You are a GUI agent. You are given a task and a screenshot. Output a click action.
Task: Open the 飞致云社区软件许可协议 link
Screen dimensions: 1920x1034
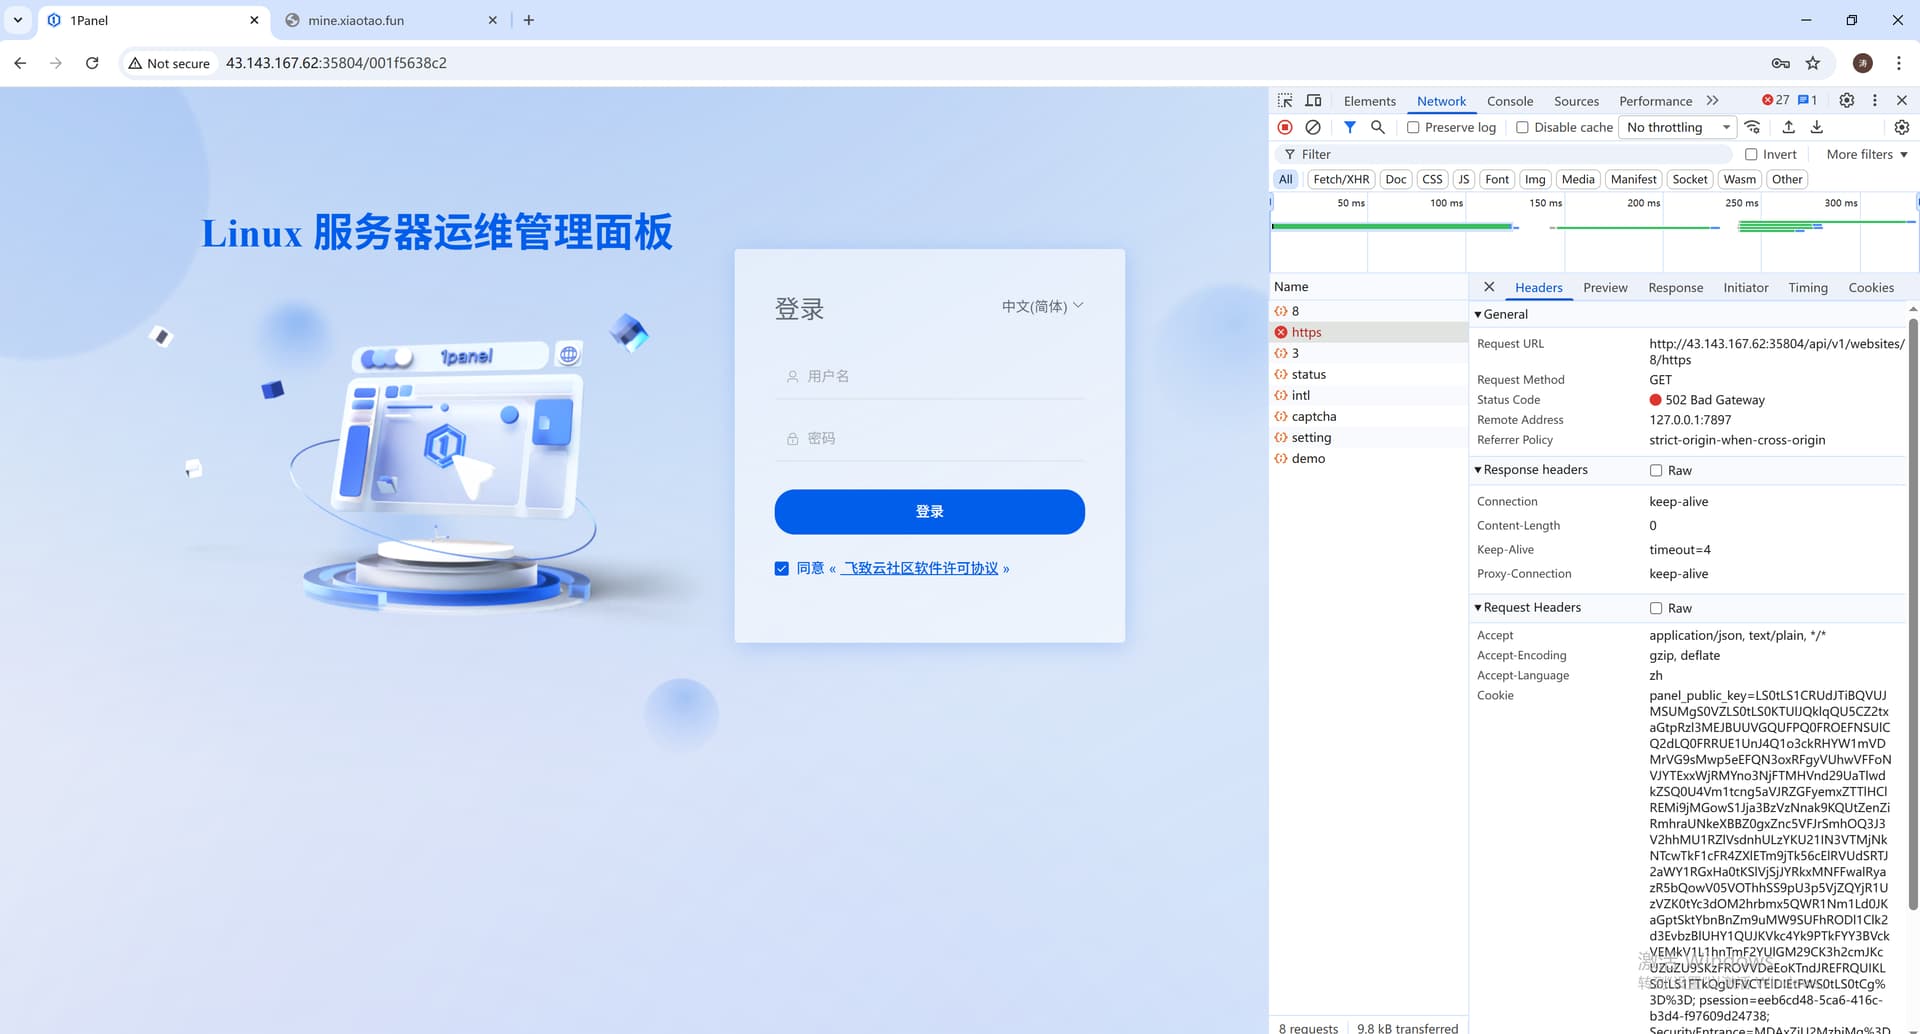coord(920,569)
